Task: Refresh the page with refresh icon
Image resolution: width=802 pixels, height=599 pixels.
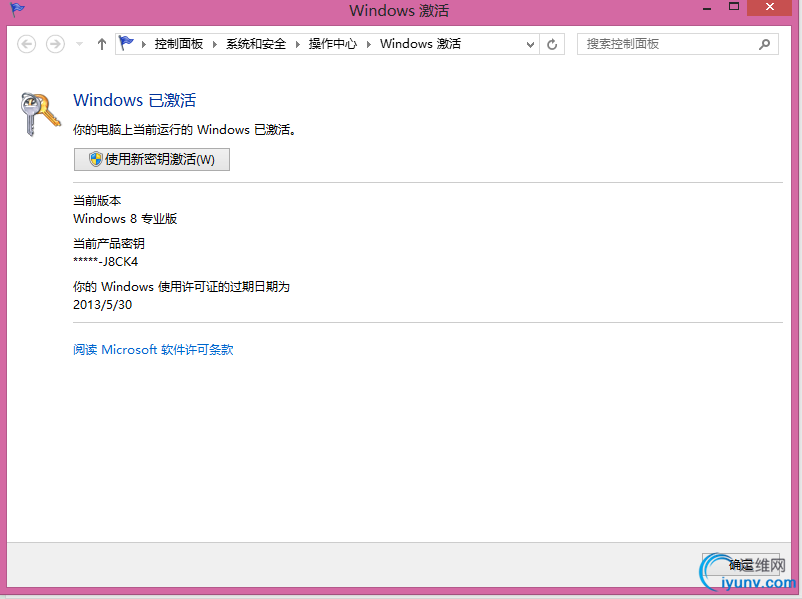Action: (552, 45)
